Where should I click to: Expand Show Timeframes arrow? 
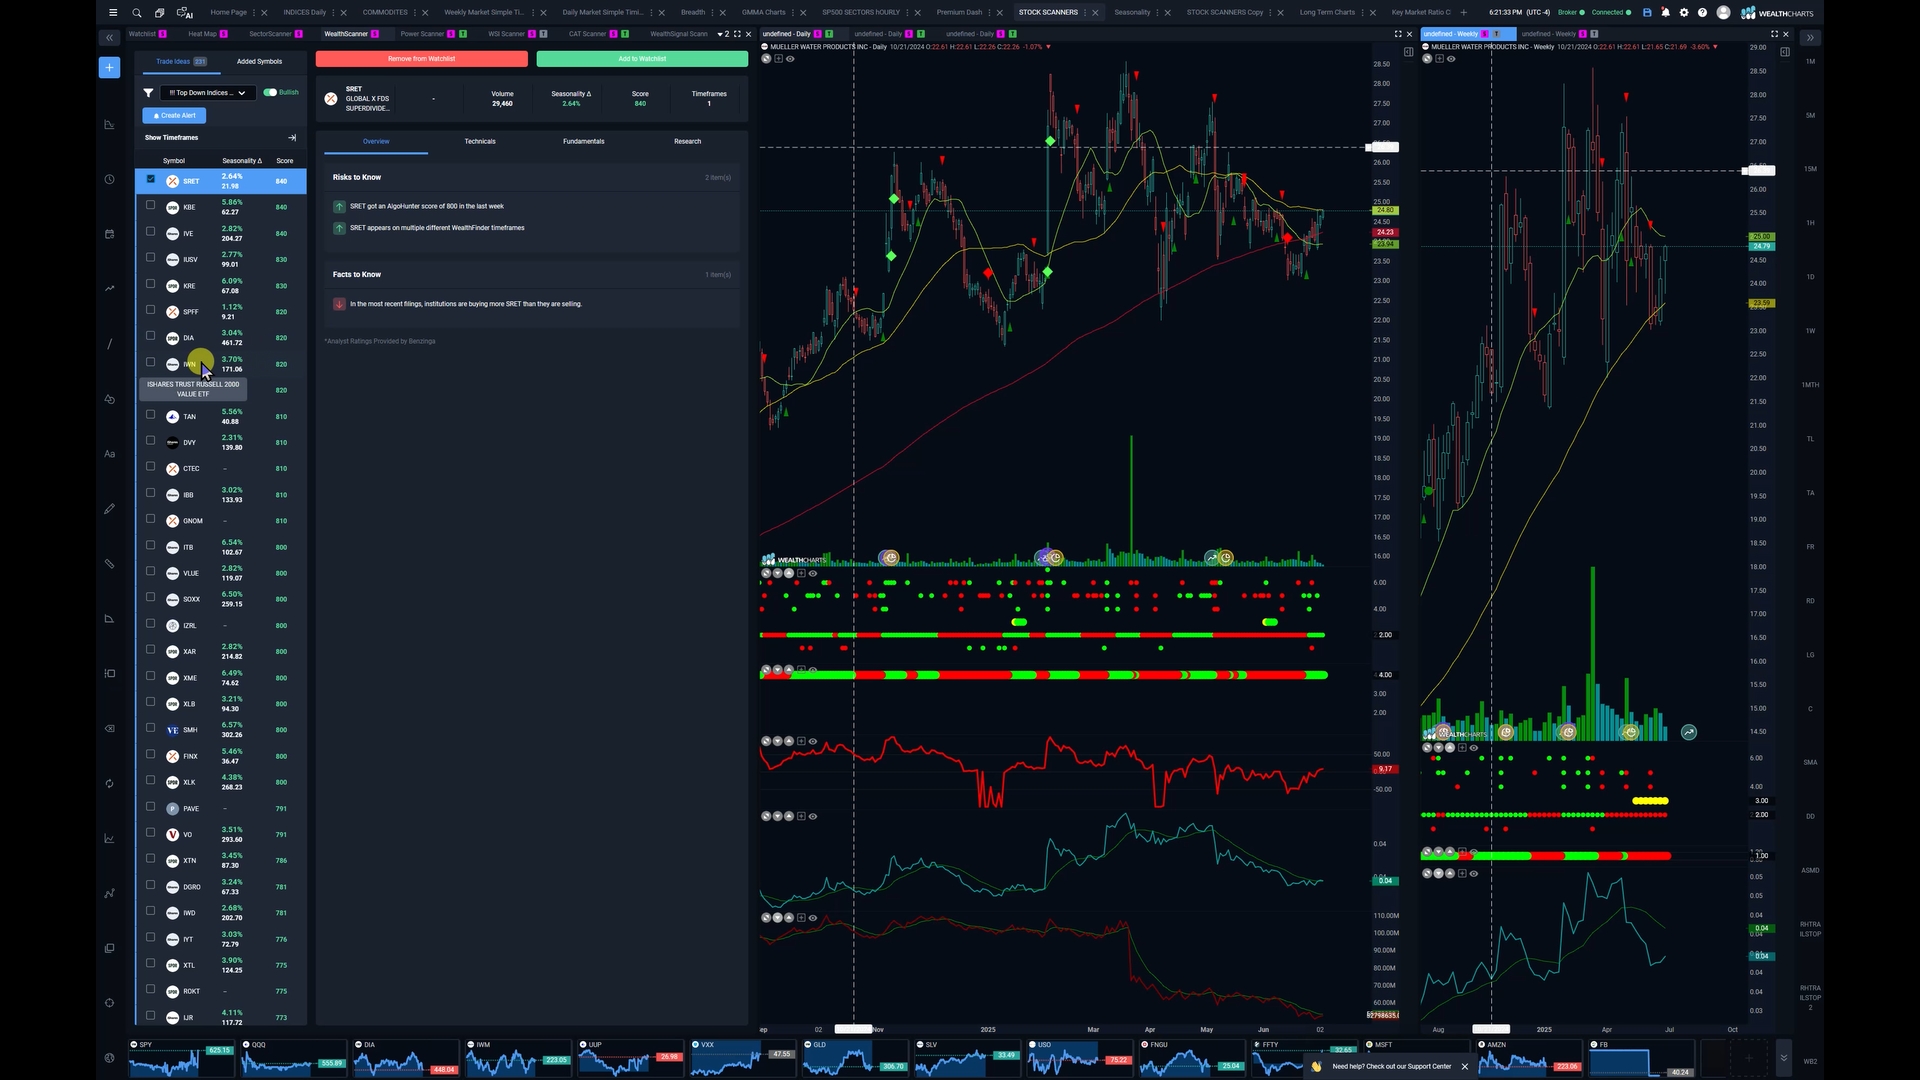point(292,138)
